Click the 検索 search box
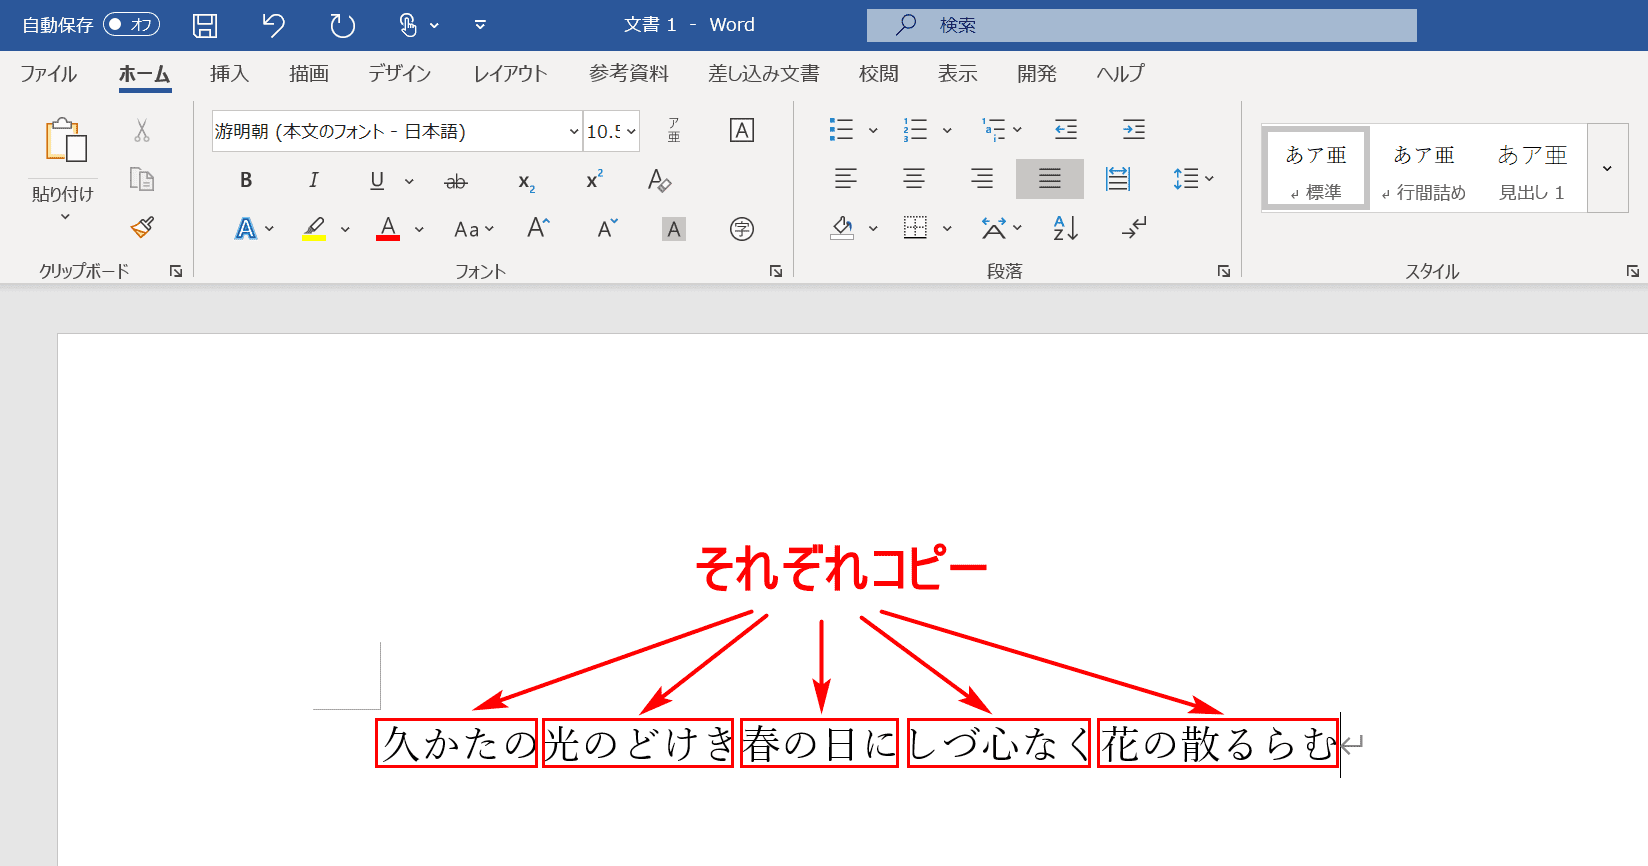The width and height of the screenshot is (1648, 866). (x=1142, y=25)
